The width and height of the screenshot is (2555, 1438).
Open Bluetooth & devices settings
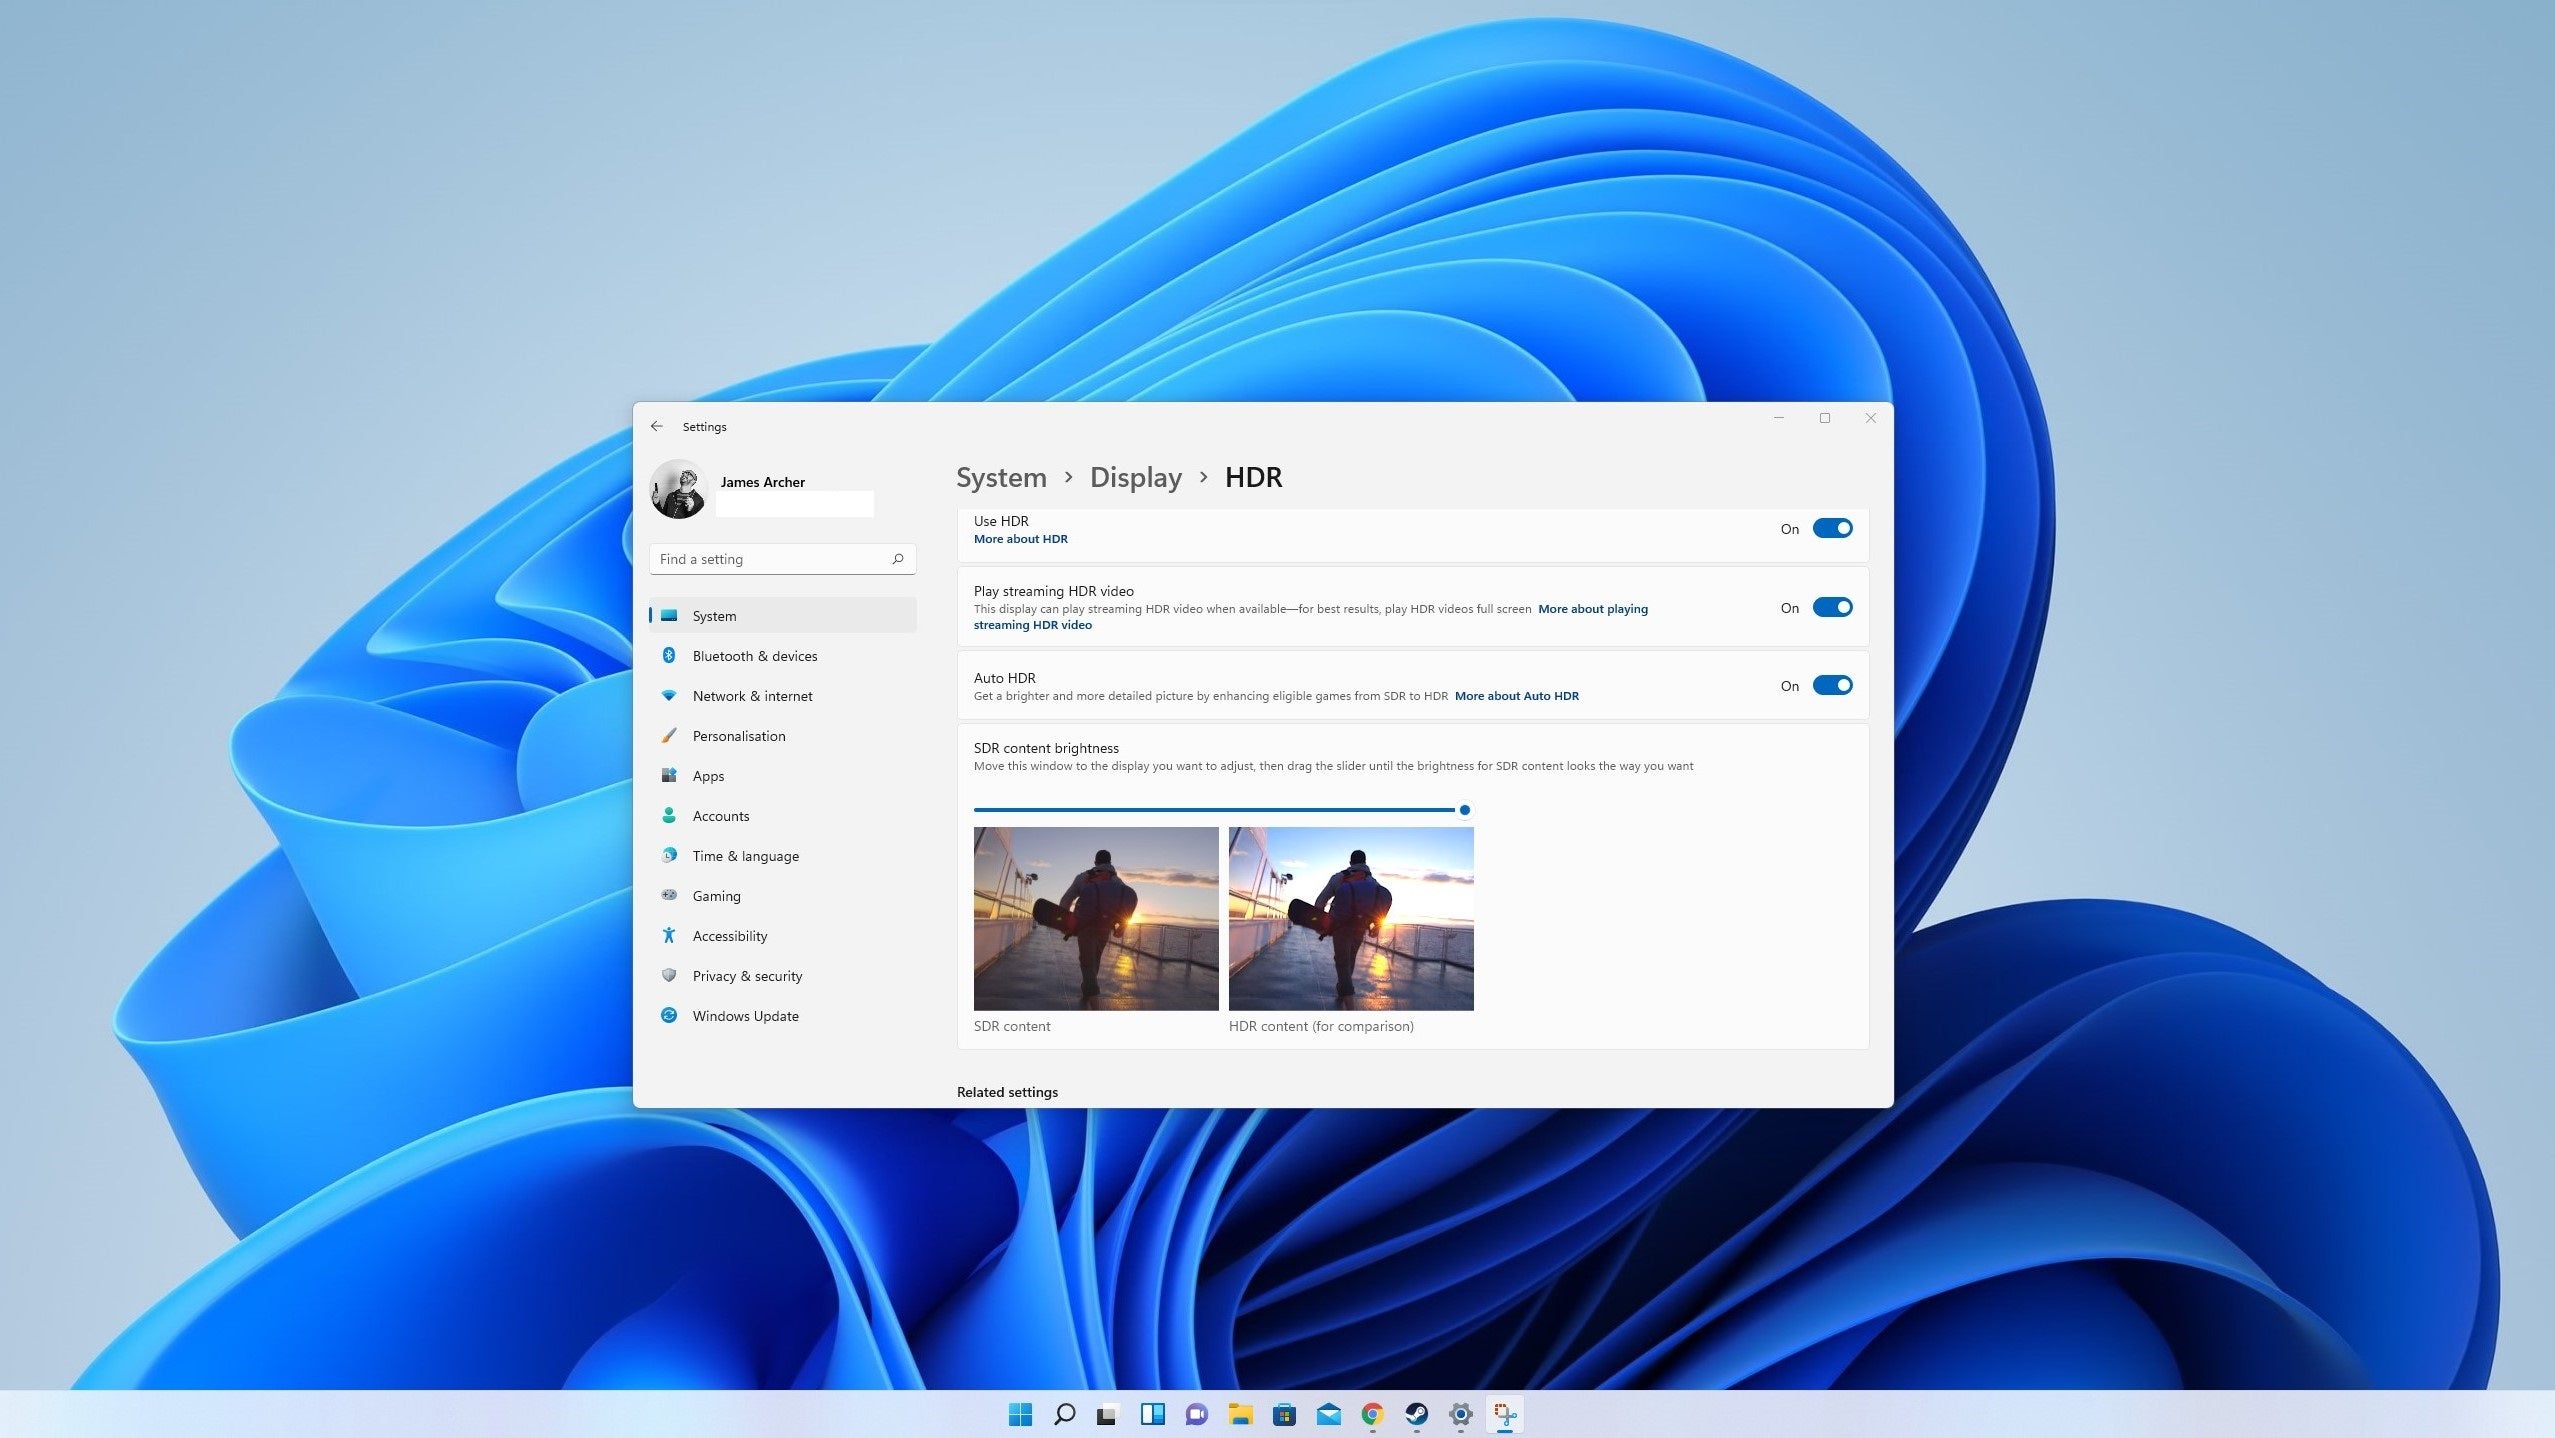(754, 655)
